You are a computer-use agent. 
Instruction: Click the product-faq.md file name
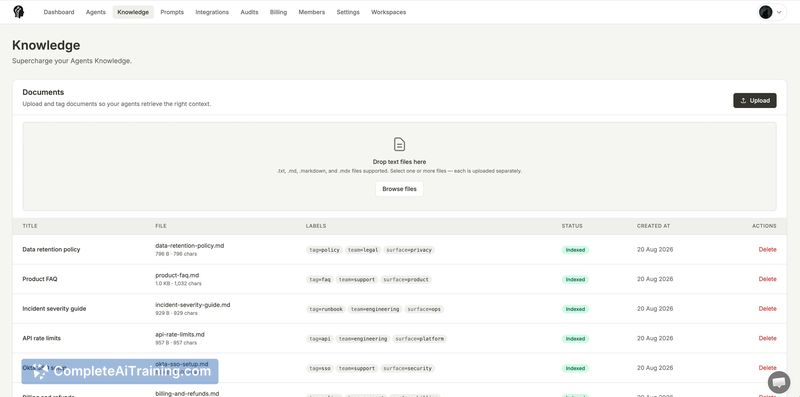tap(177, 275)
